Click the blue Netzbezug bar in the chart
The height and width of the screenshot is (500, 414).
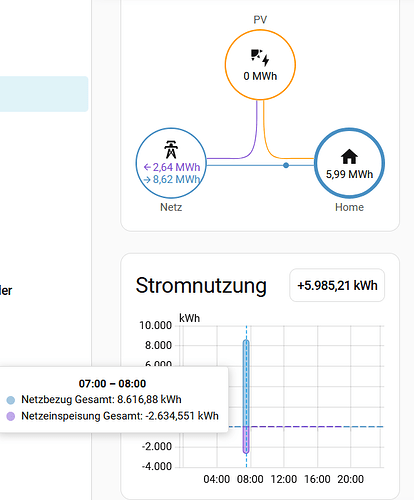pyautogui.click(x=246, y=383)
